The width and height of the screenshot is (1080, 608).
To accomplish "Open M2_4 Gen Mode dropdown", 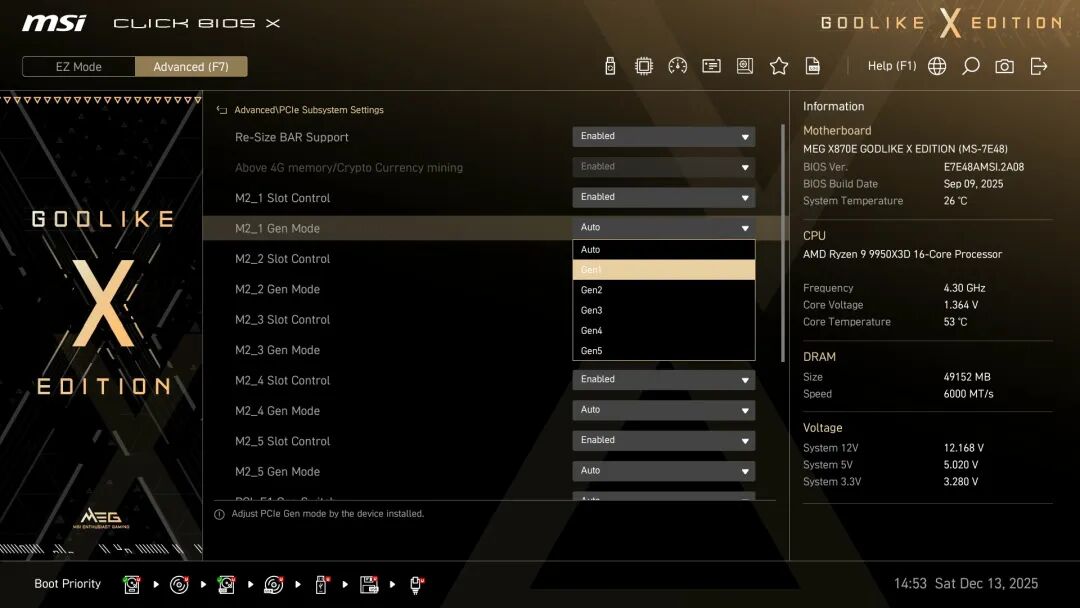I will coord(663,410).
